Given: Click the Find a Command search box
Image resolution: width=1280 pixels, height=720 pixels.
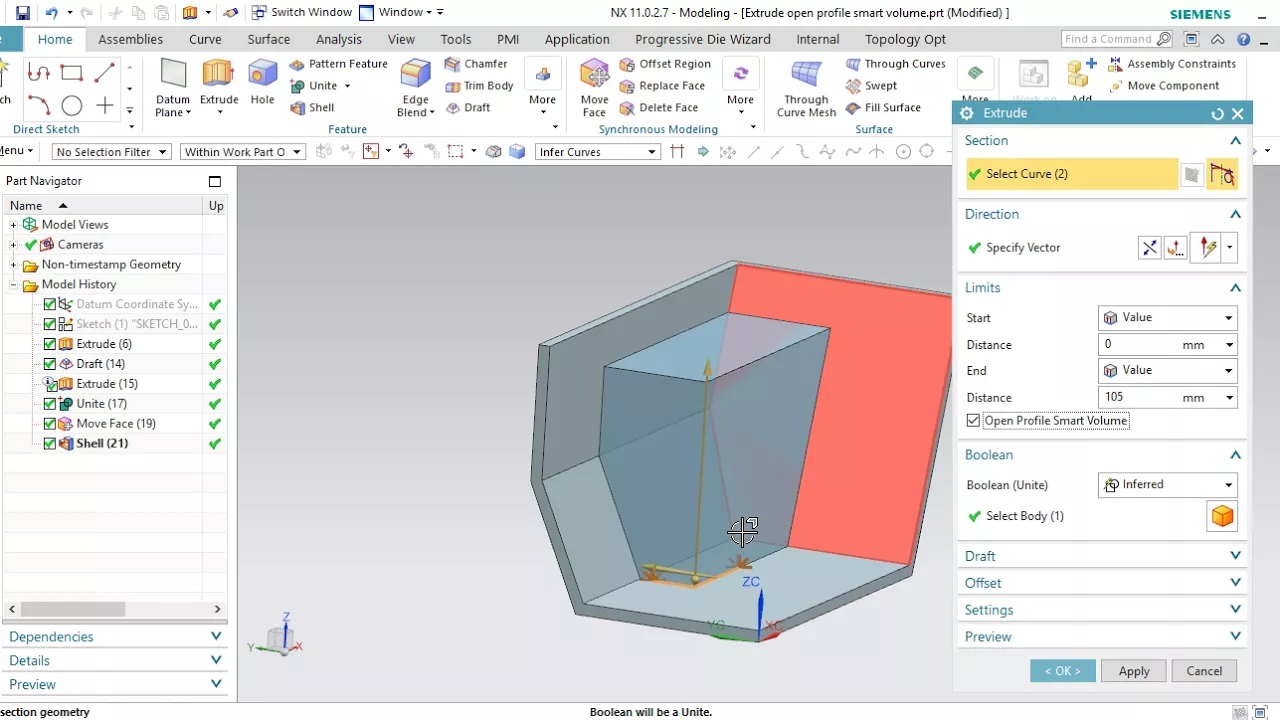Looking at the screenshot, I should tap(1117, 39).
